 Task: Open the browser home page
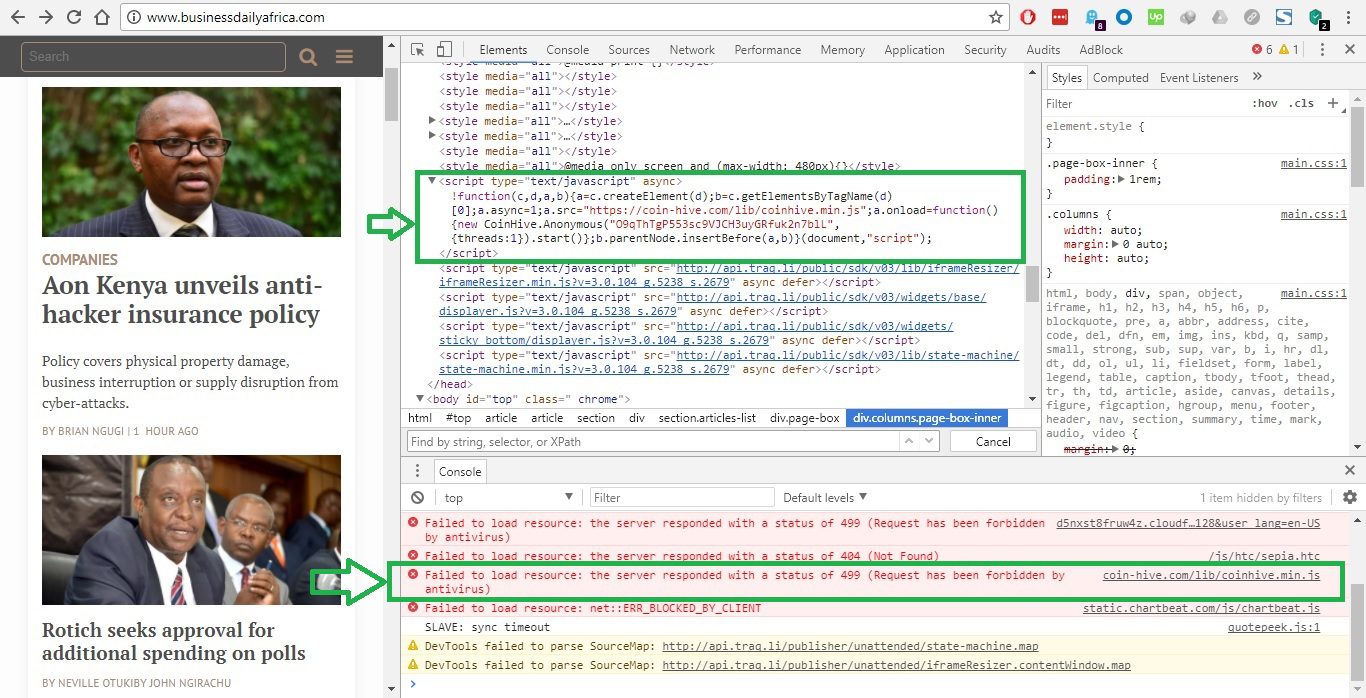click(x=101, y=17)
